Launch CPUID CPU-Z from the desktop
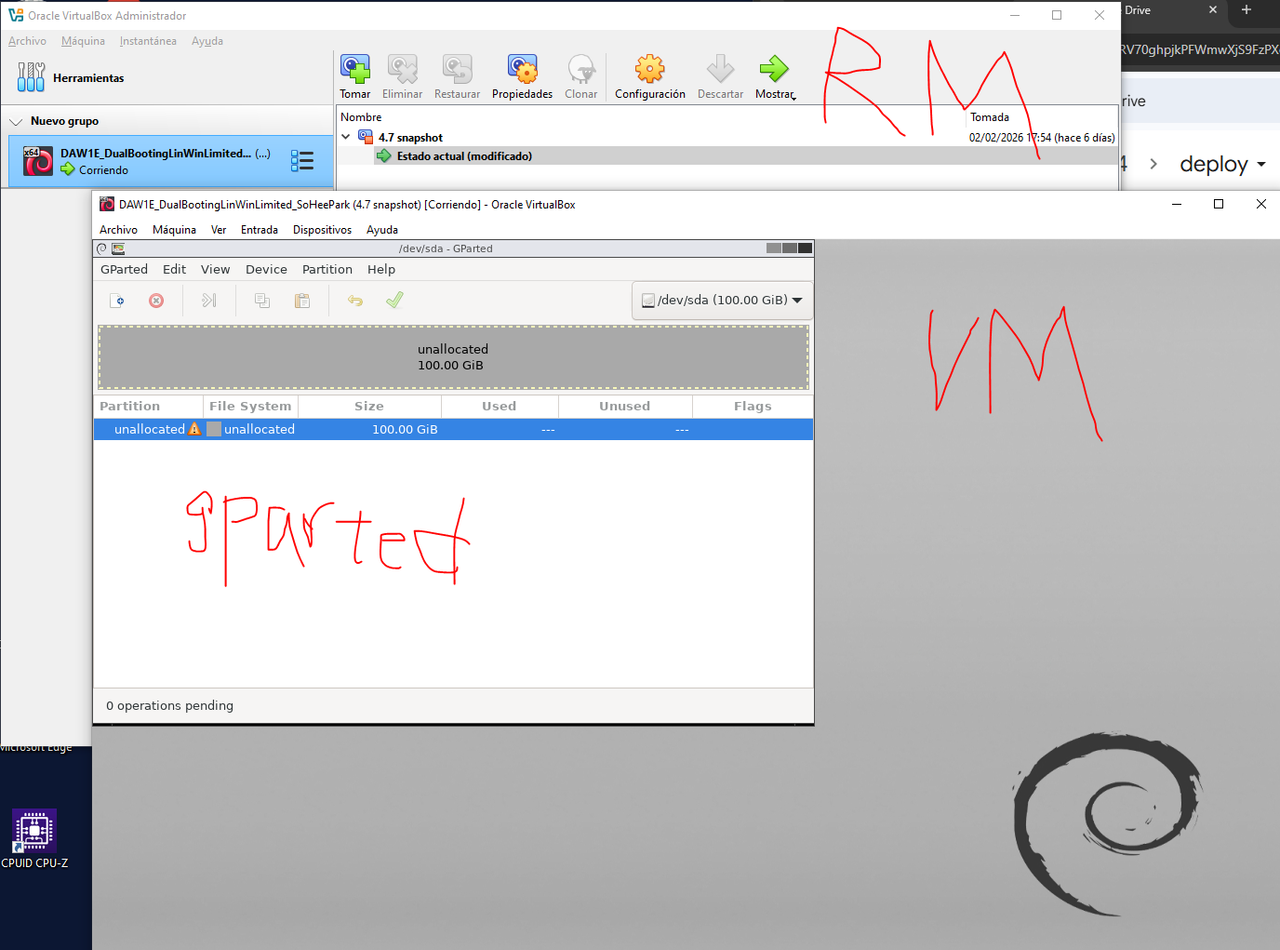Screen dimensions: 1280x950 tap(34, 831)
